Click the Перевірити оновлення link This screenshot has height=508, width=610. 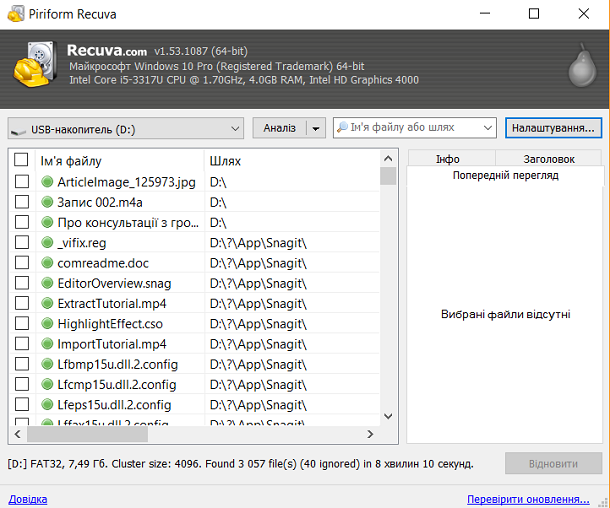point(527,499)
